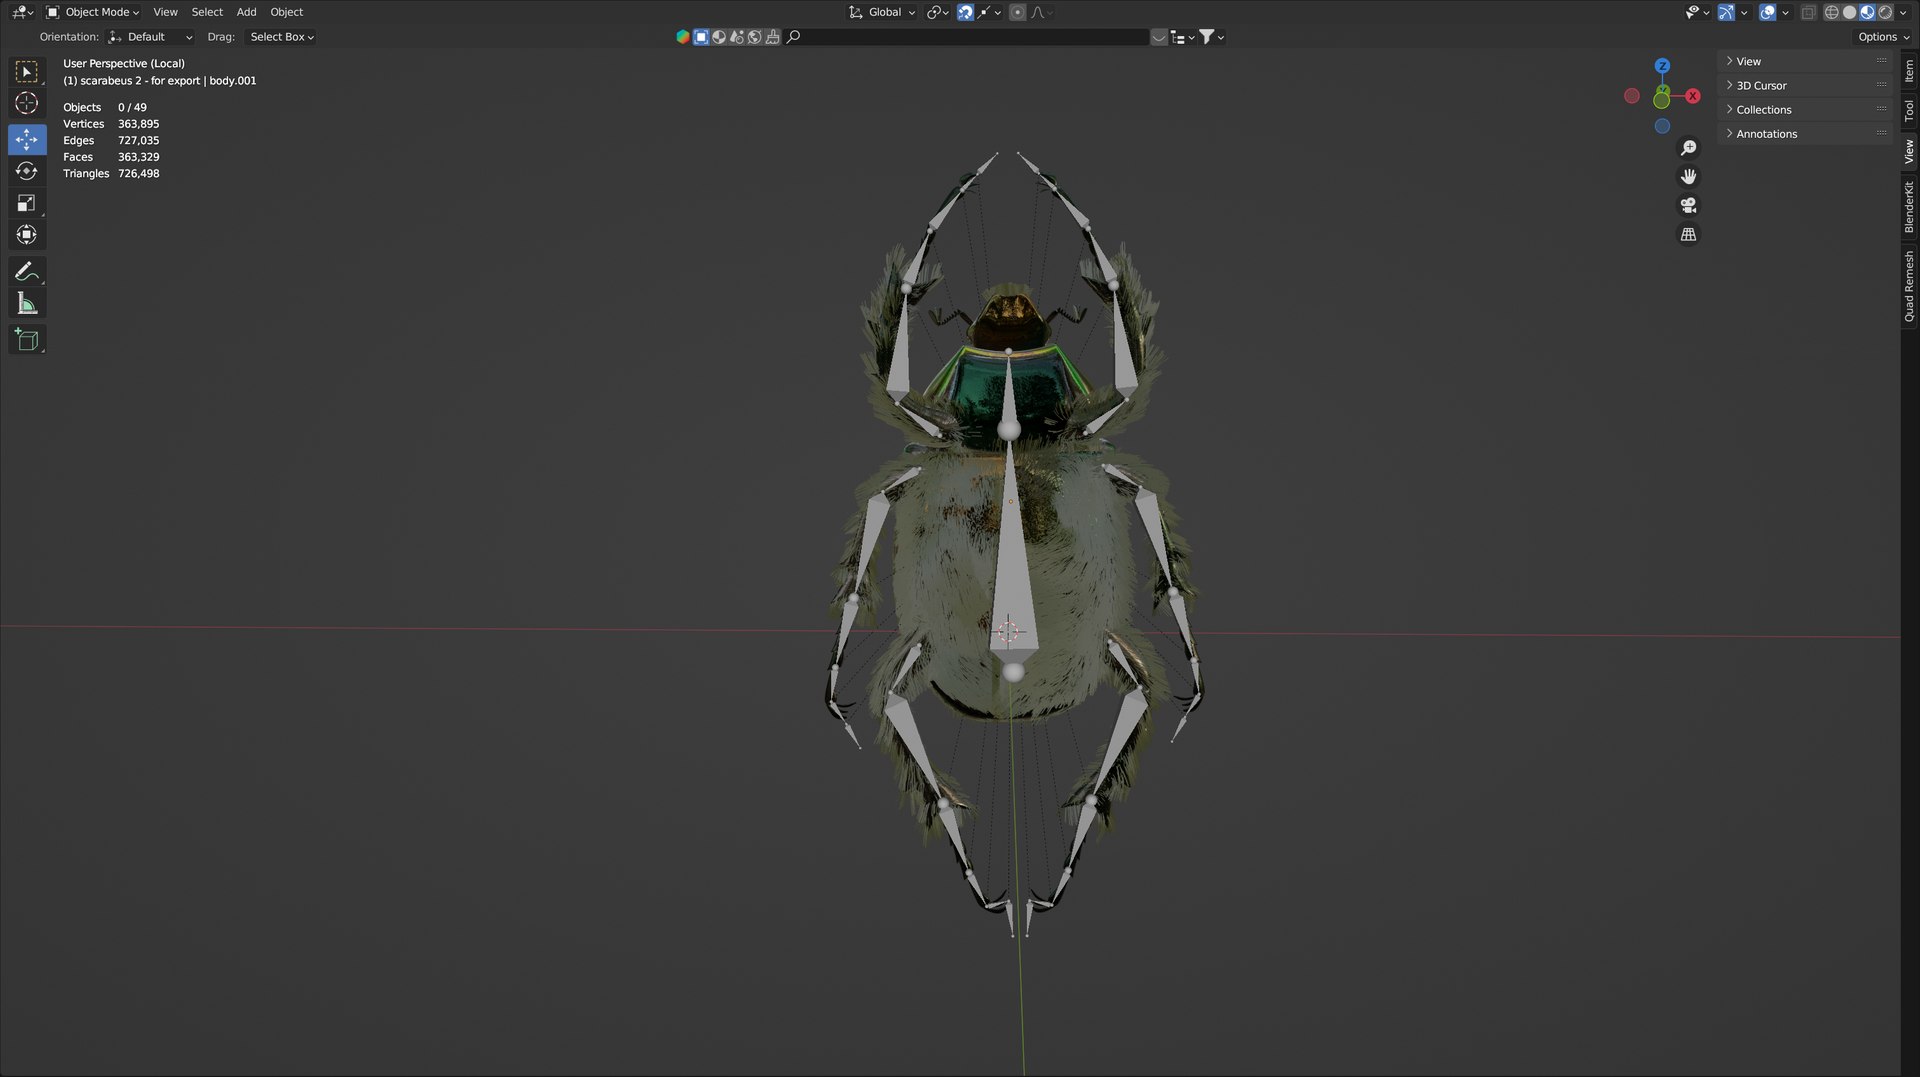Viewport: 1920px width, 1077px height.
Task: Switch to wireframe viewport shading
Action: [x=1832, y=12]
